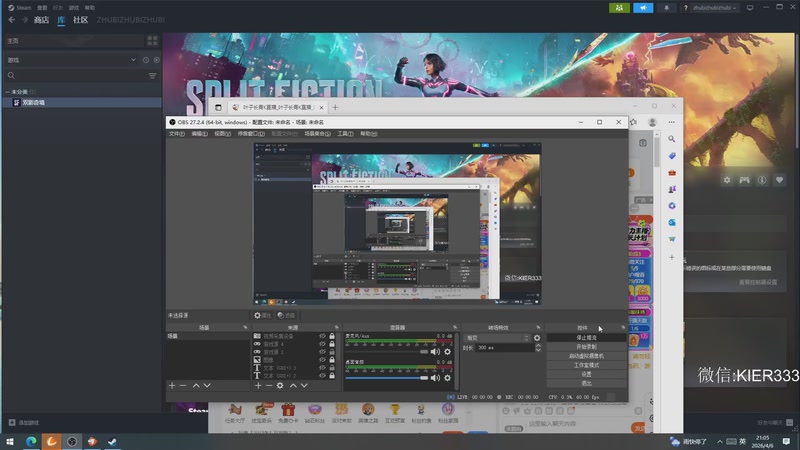Move scene up in OBS Scenes panel
The image size is (800, 450).
click(196, 386)
